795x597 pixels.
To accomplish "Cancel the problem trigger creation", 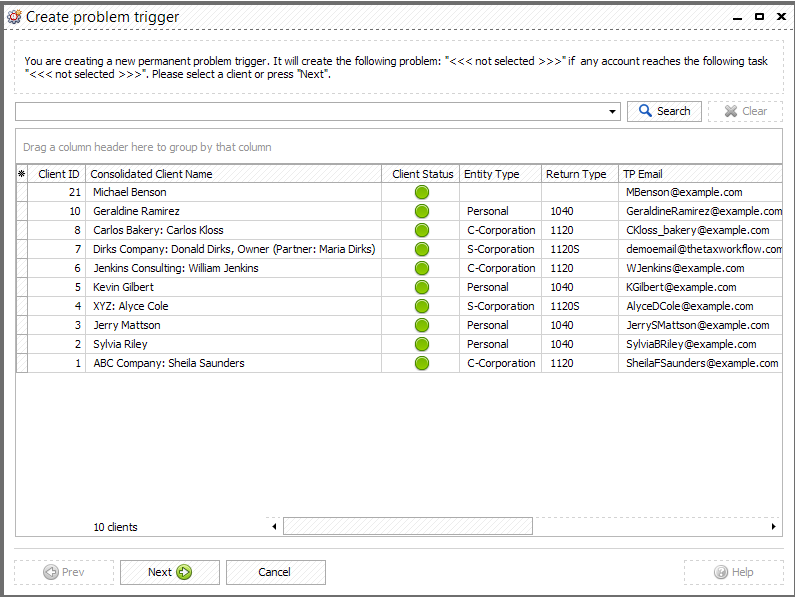I will point(275,572).
